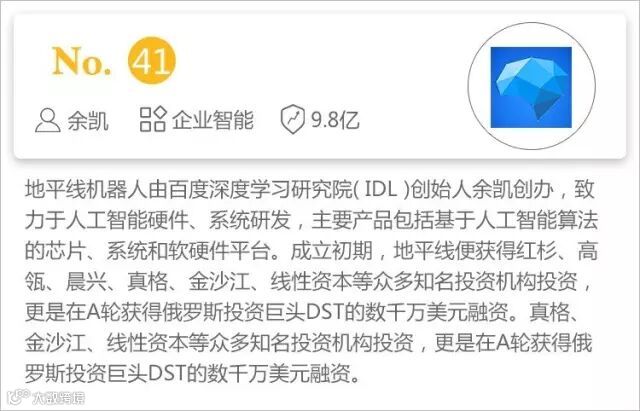Click the shield valuation icon beside 9.8亿

point(293,120)
